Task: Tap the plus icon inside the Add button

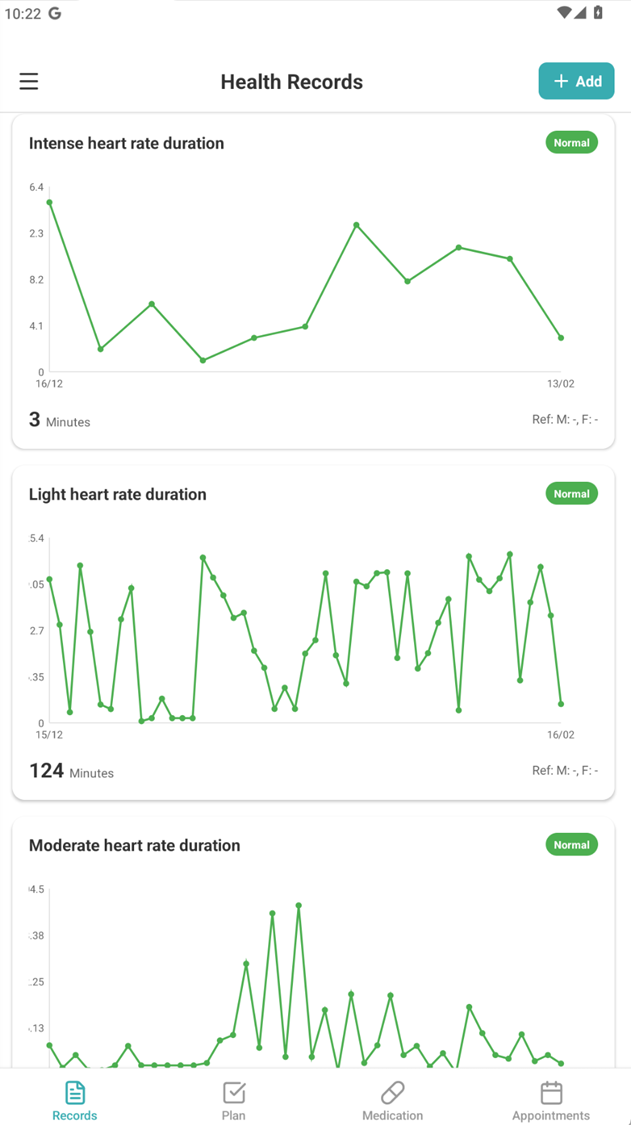Action: [x=560, y=81]
